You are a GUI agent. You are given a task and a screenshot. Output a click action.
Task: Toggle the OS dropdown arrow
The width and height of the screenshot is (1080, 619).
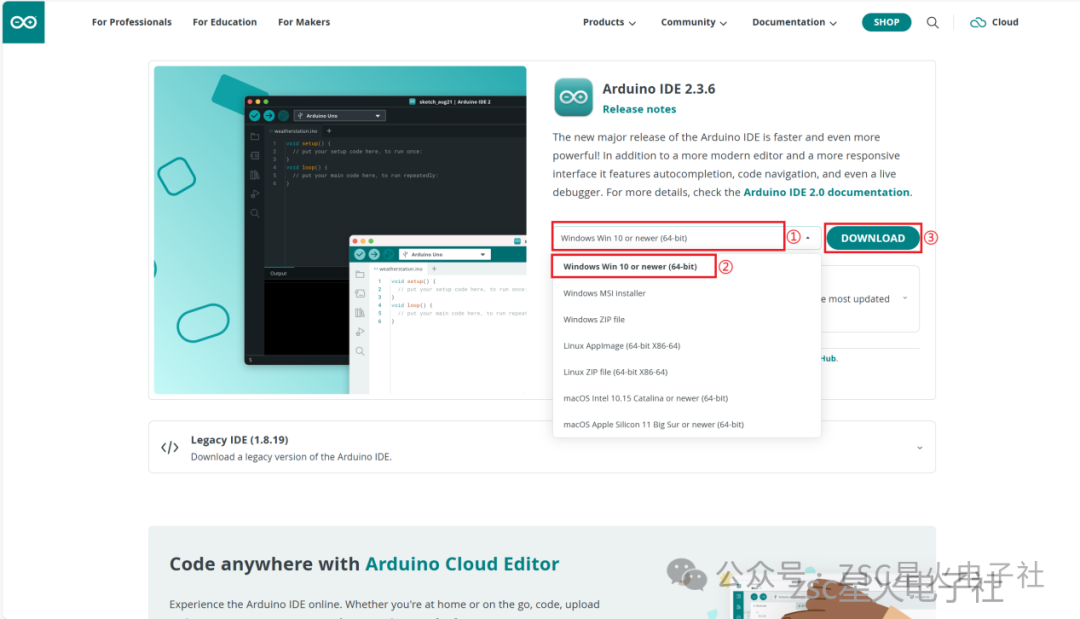click(x=808, y=238)
